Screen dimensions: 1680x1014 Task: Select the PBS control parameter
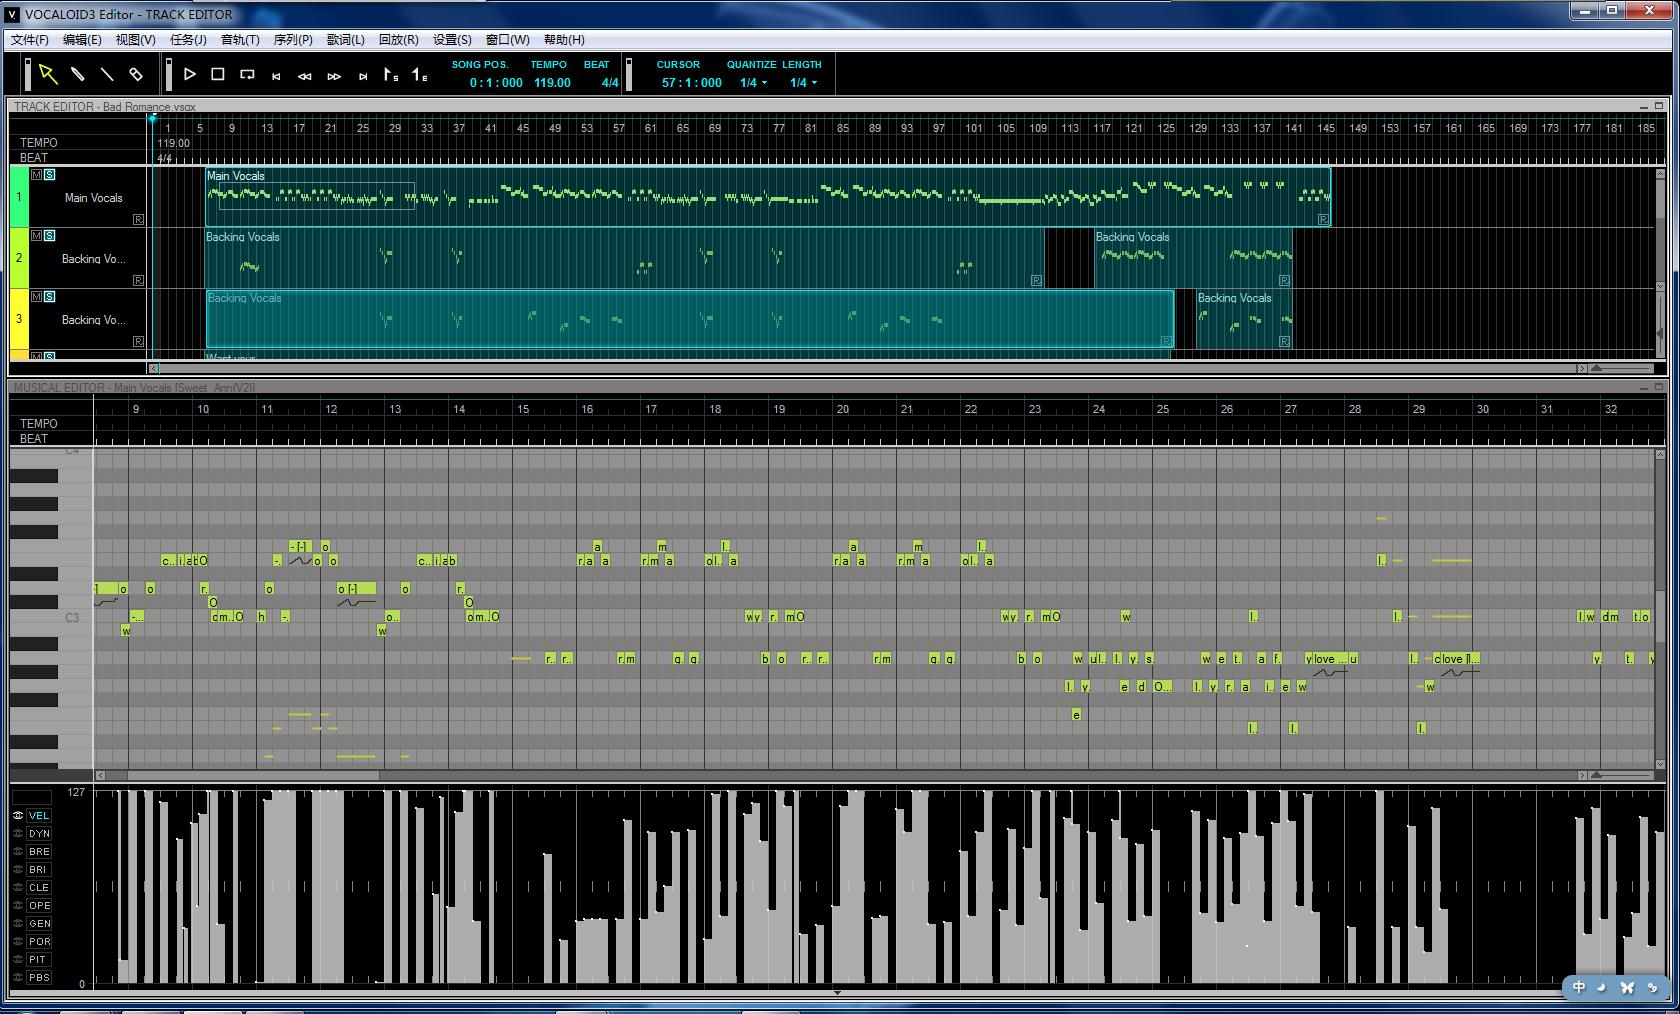pos(39,977)
